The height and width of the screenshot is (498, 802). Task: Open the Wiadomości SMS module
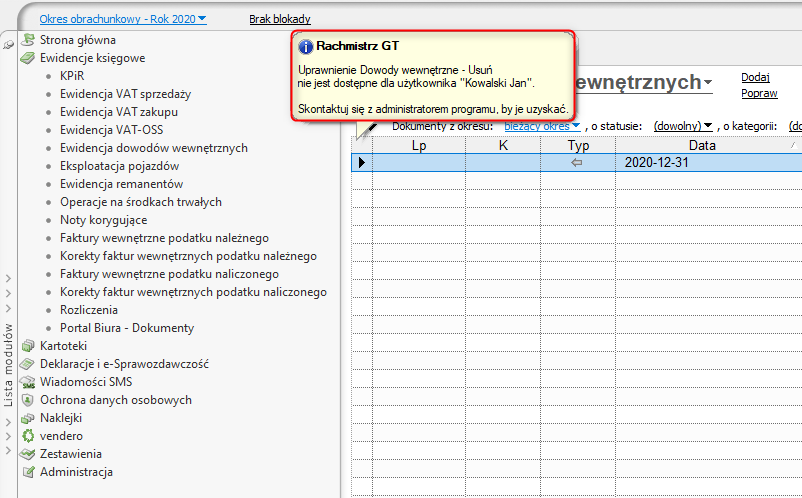coord(86,382)
